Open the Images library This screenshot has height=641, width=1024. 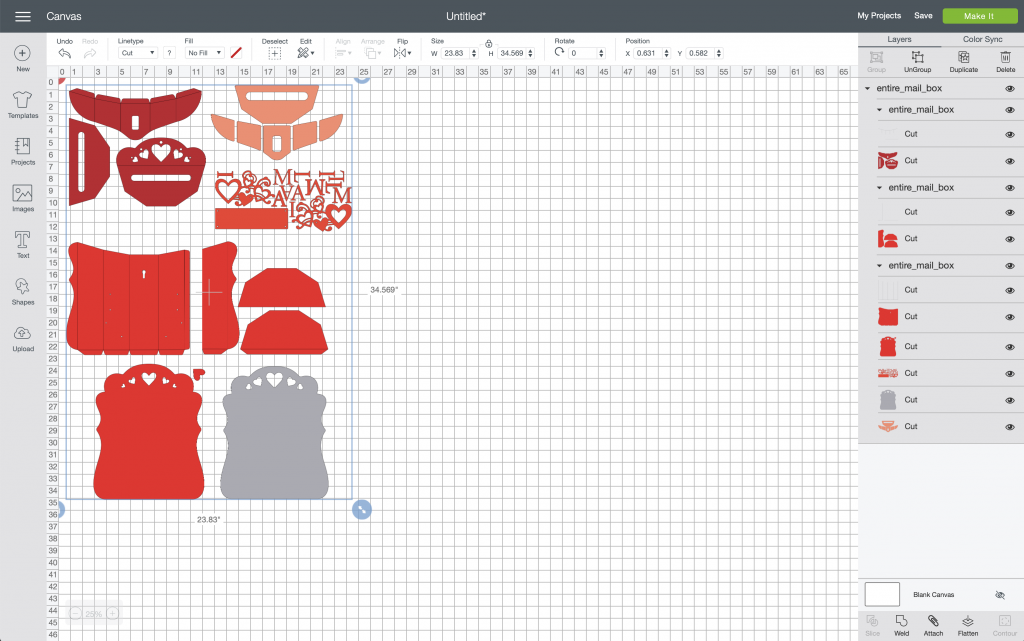tap(22, 194)
